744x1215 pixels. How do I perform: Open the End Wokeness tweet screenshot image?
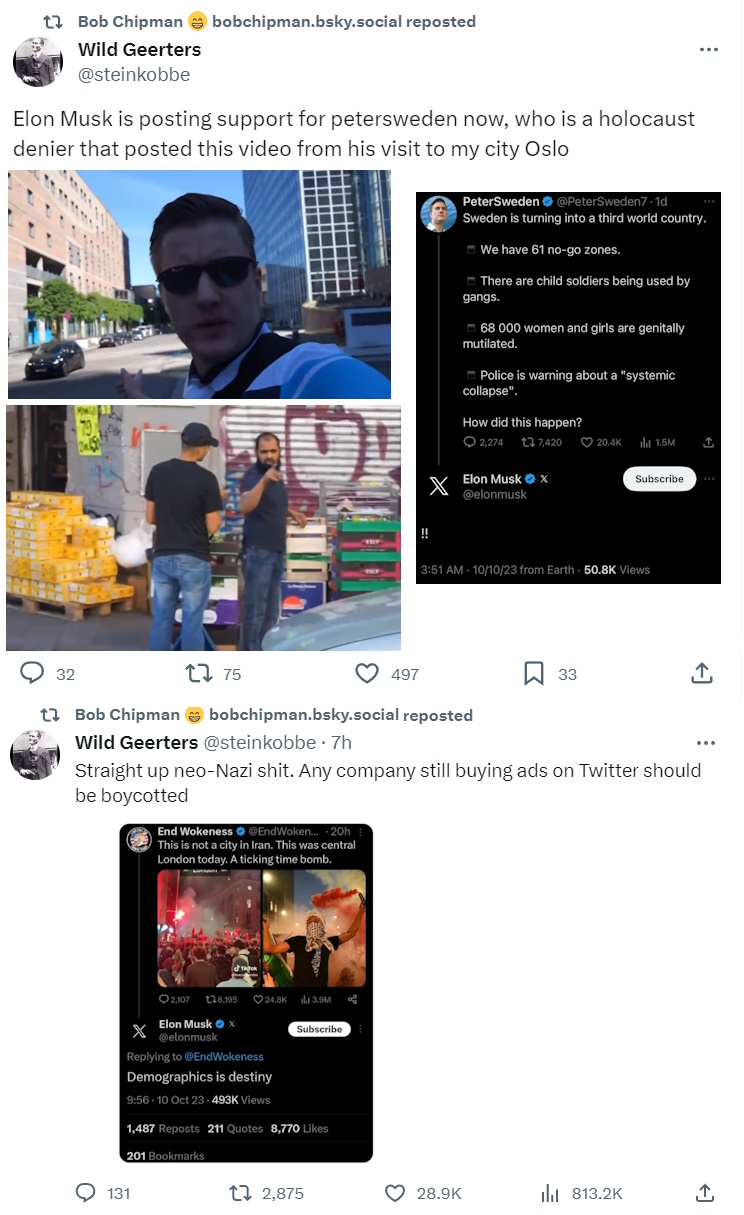[246, 993]
